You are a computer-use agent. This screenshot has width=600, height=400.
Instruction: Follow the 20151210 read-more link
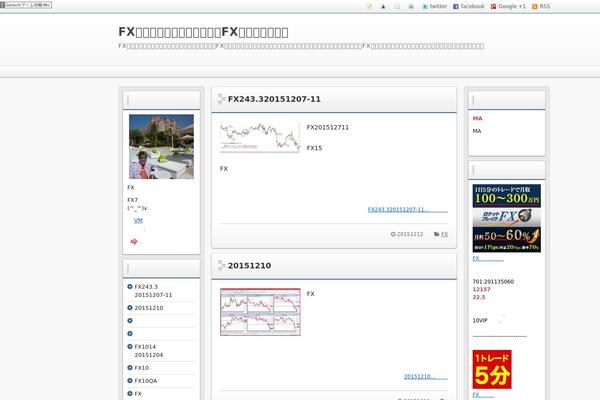[426, 377]
